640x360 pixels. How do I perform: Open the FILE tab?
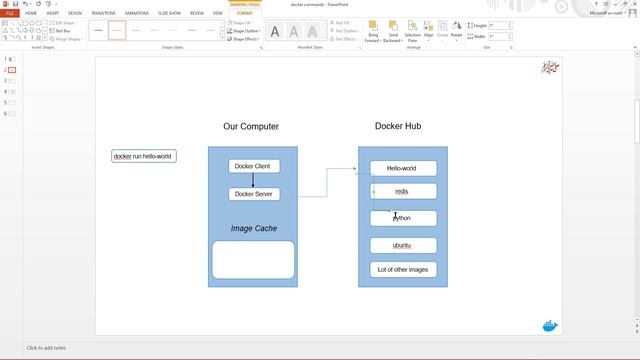pos(10,13)
